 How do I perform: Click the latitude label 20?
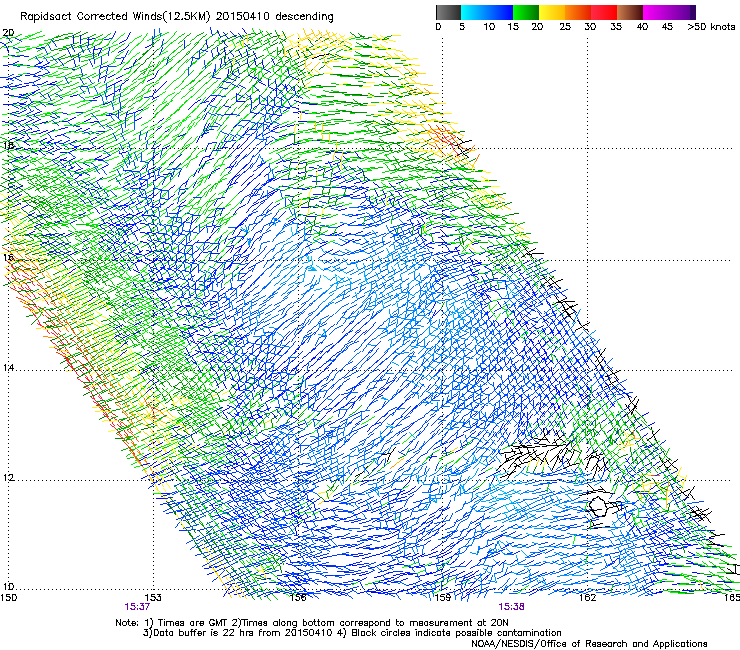tap(8, 33)
